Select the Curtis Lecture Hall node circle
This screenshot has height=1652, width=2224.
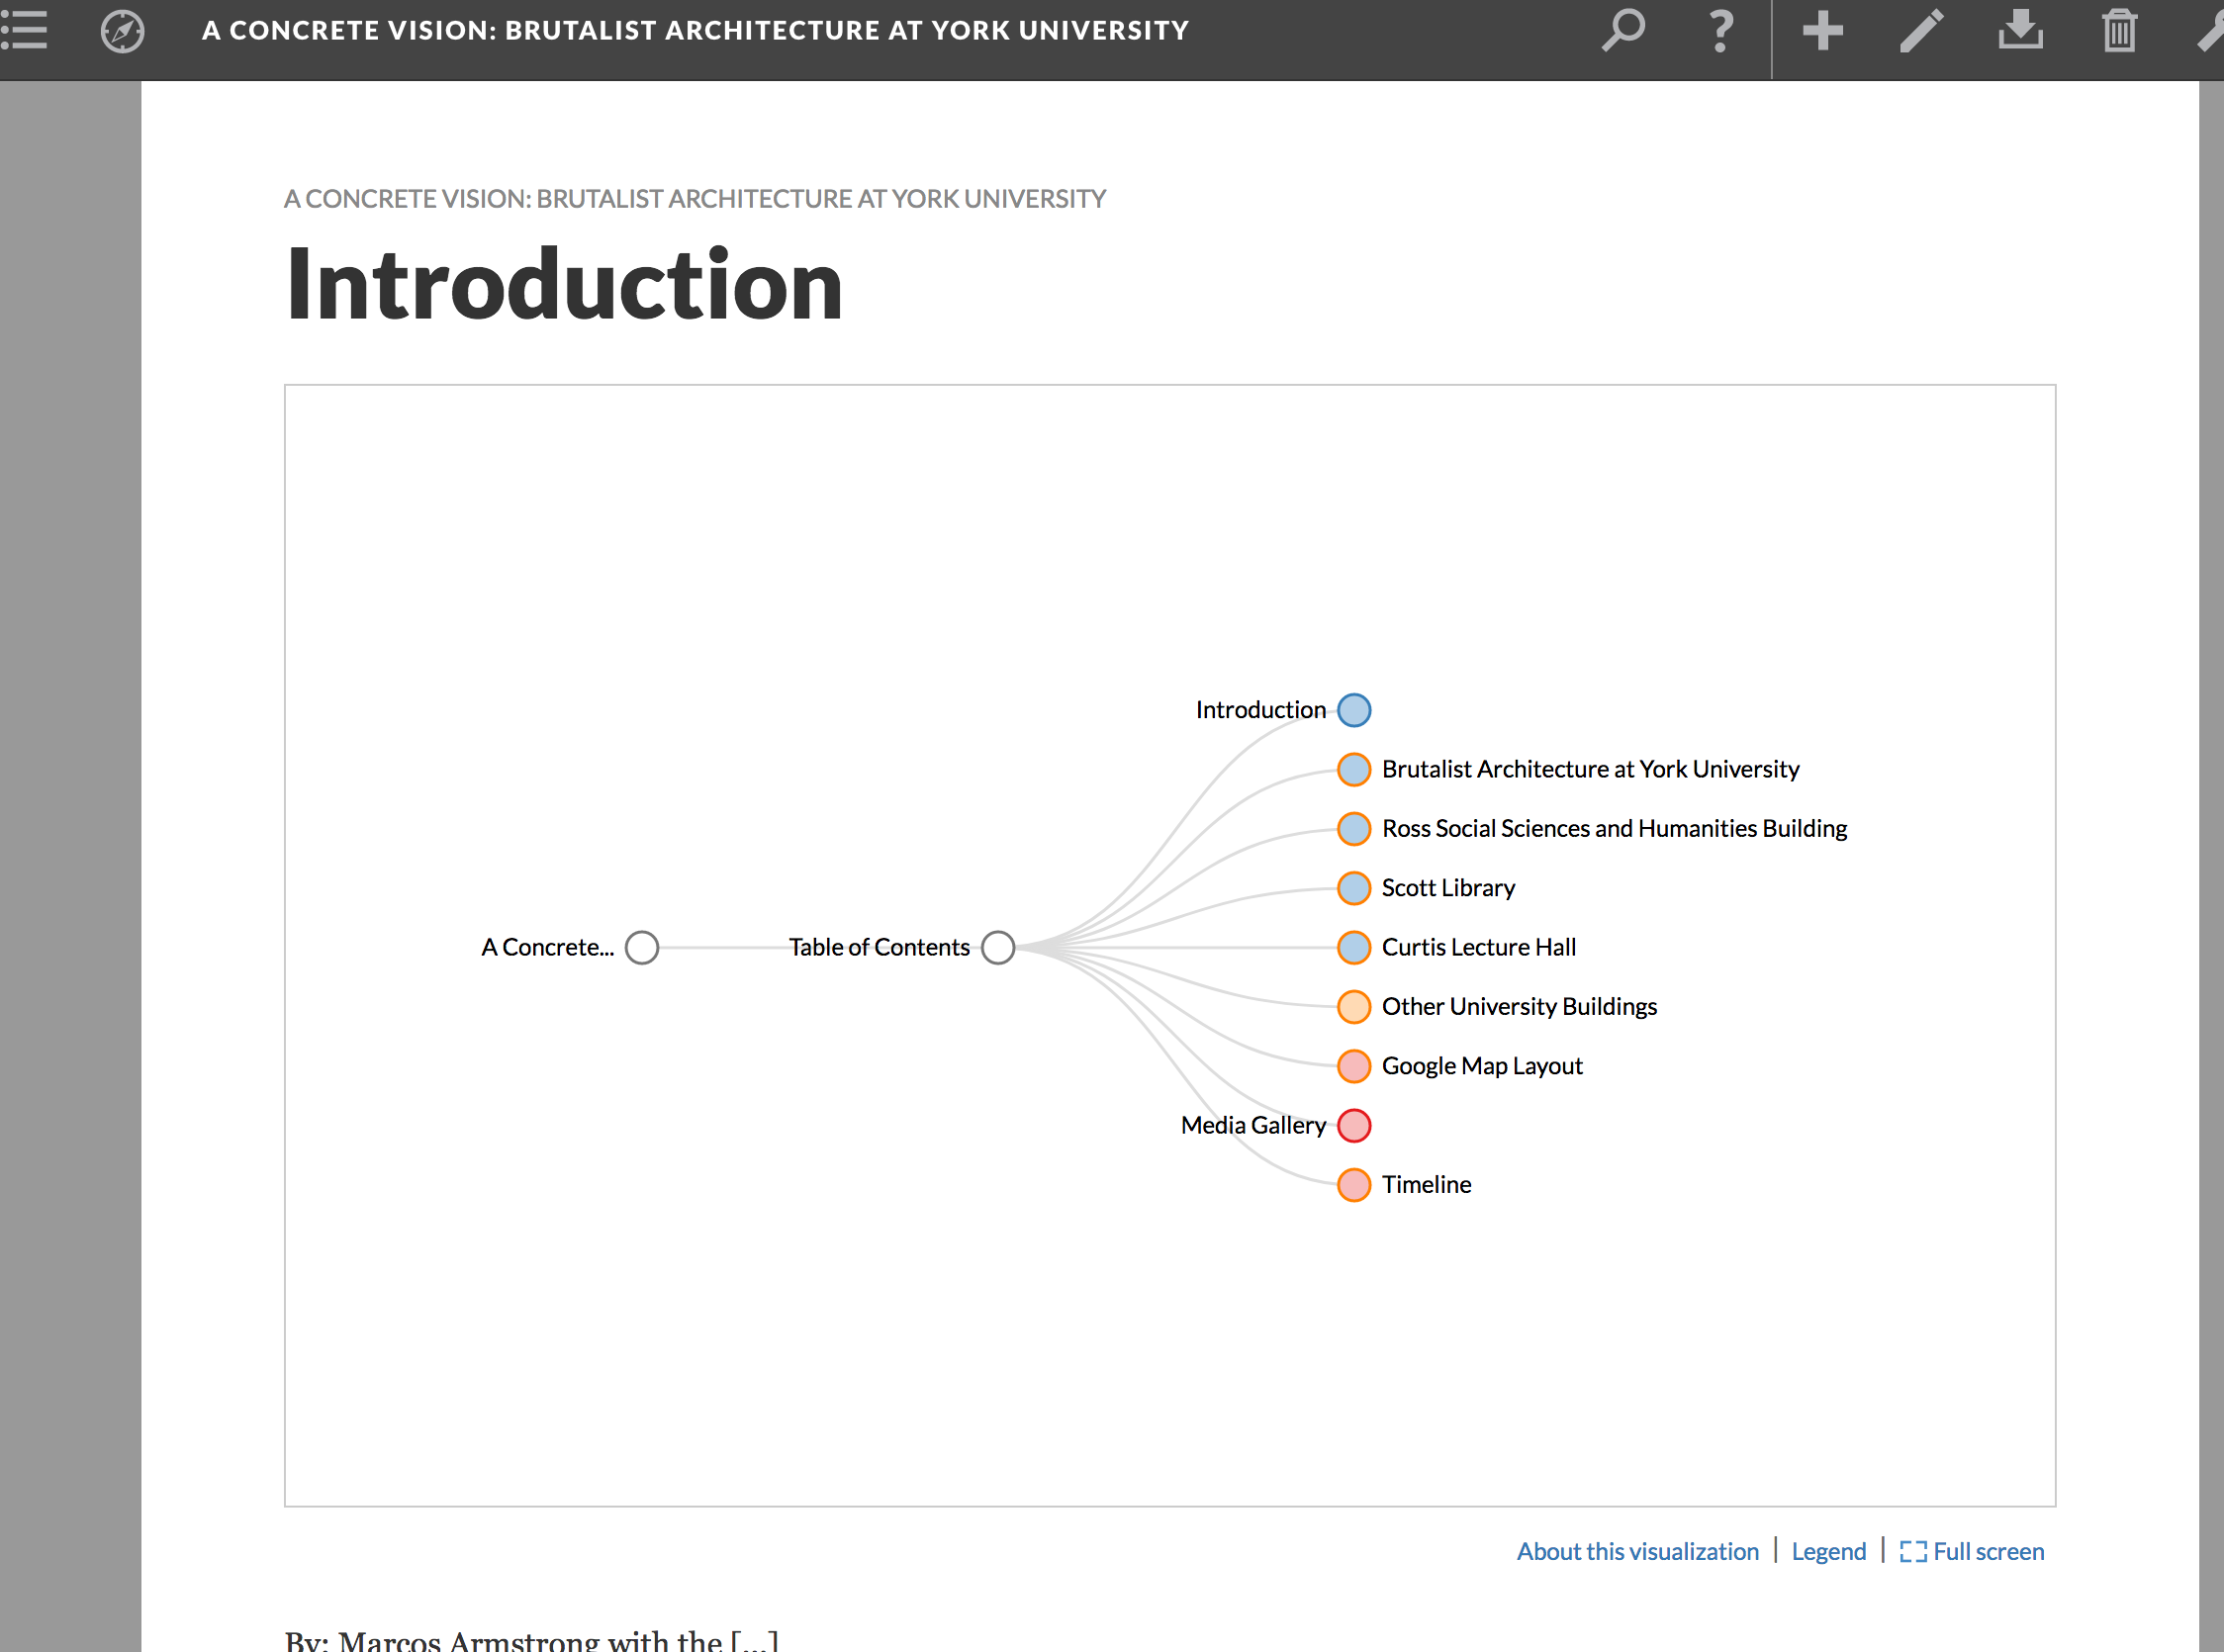(x=1354, y=947)
